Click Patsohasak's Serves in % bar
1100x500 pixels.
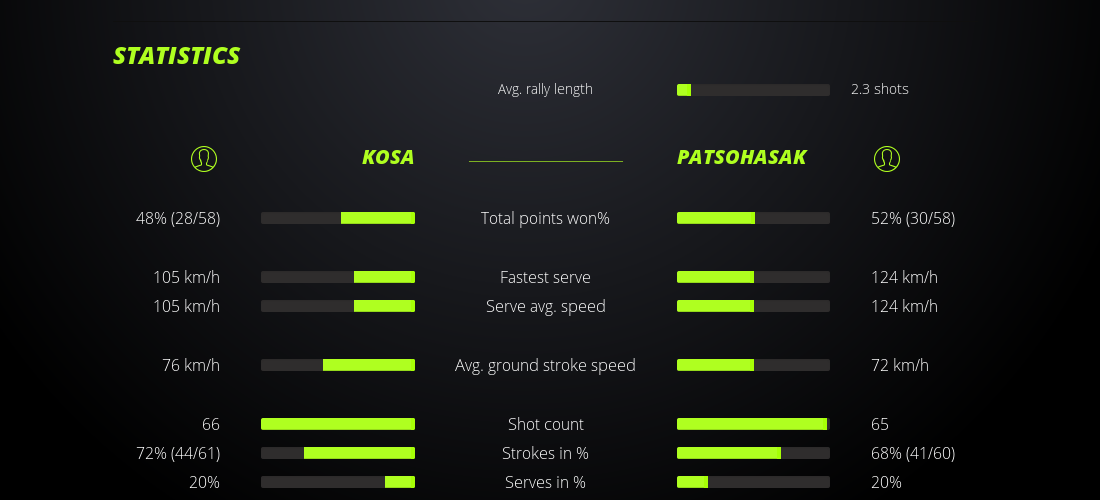pos(753,482)
